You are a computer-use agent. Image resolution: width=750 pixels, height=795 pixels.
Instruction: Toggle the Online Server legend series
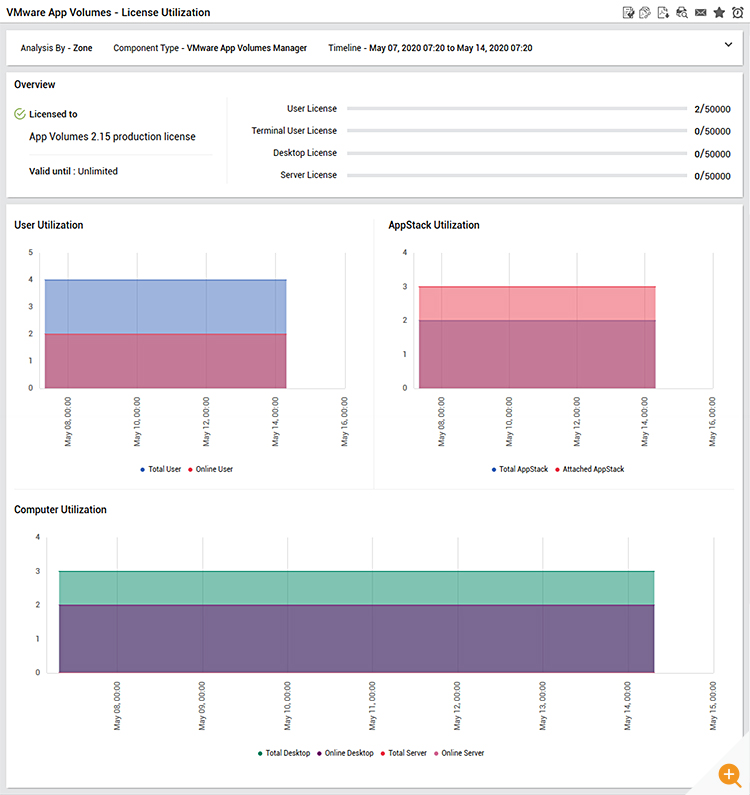459,753
